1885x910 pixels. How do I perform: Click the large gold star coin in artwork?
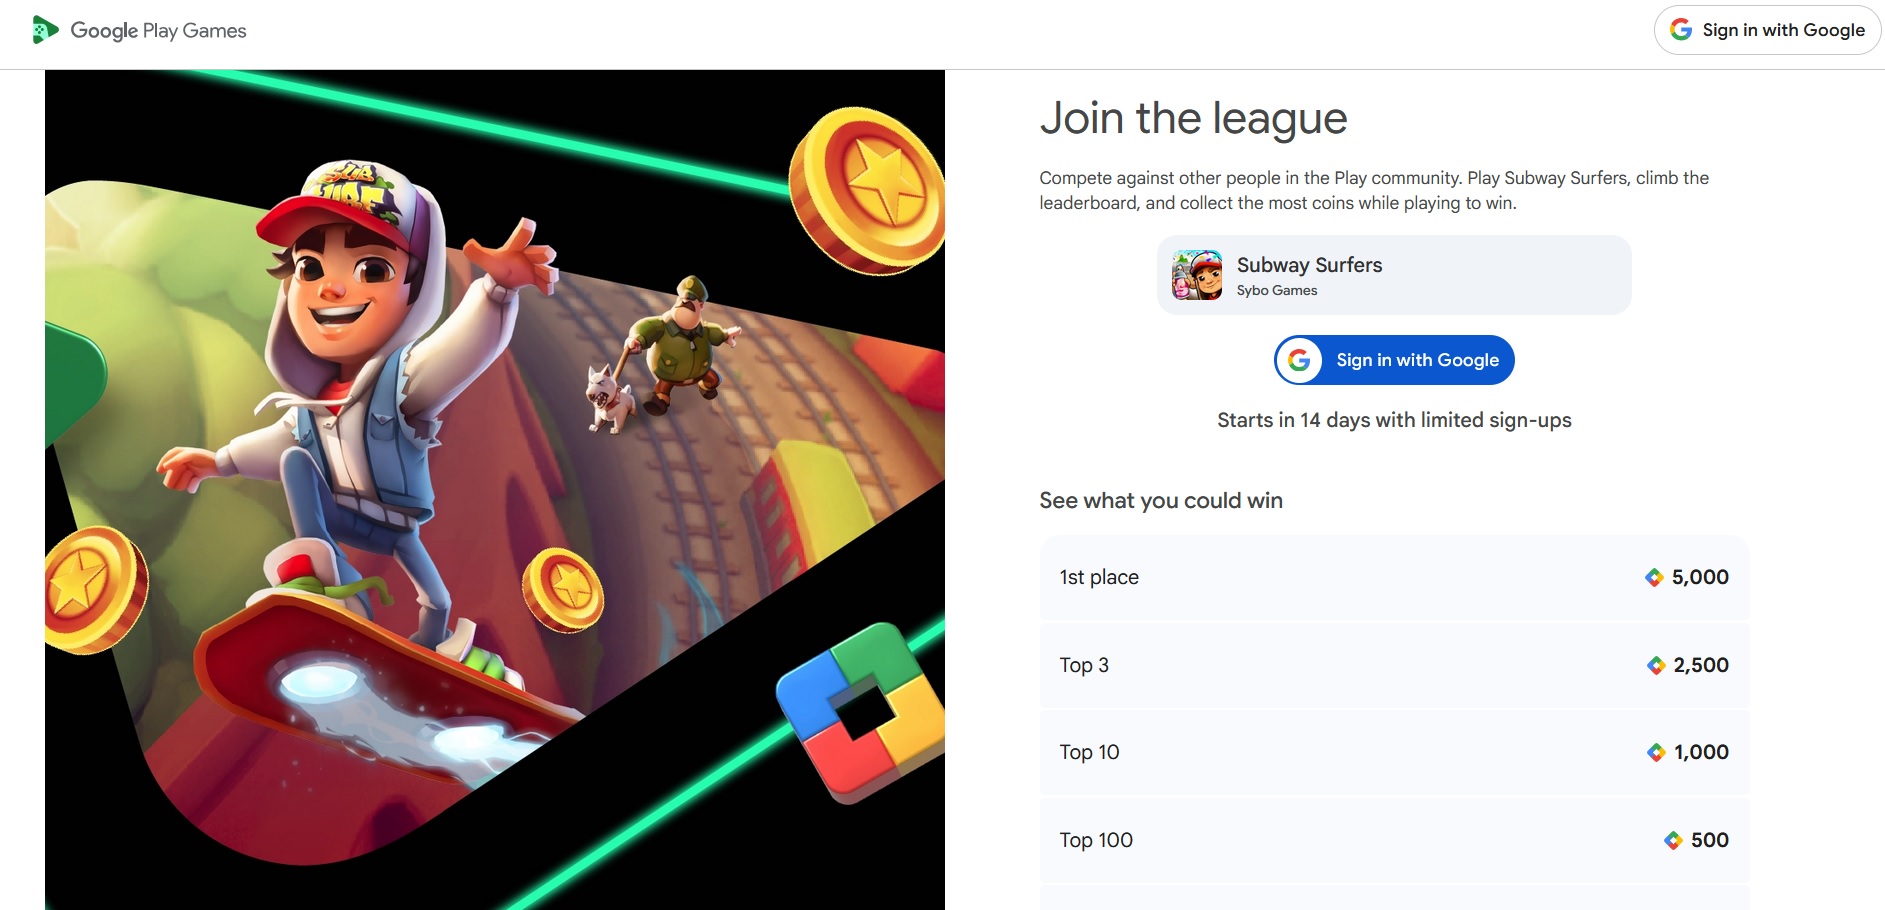pos(868,190)
